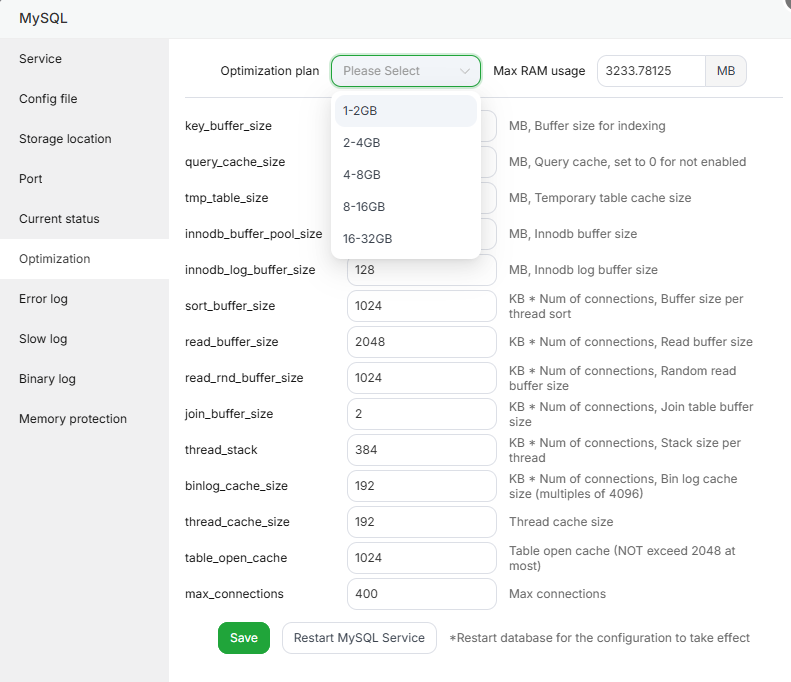Viewport: 791px width, 682px height.
Task: Click the tmp_table_size label
Action: [226, 198]
